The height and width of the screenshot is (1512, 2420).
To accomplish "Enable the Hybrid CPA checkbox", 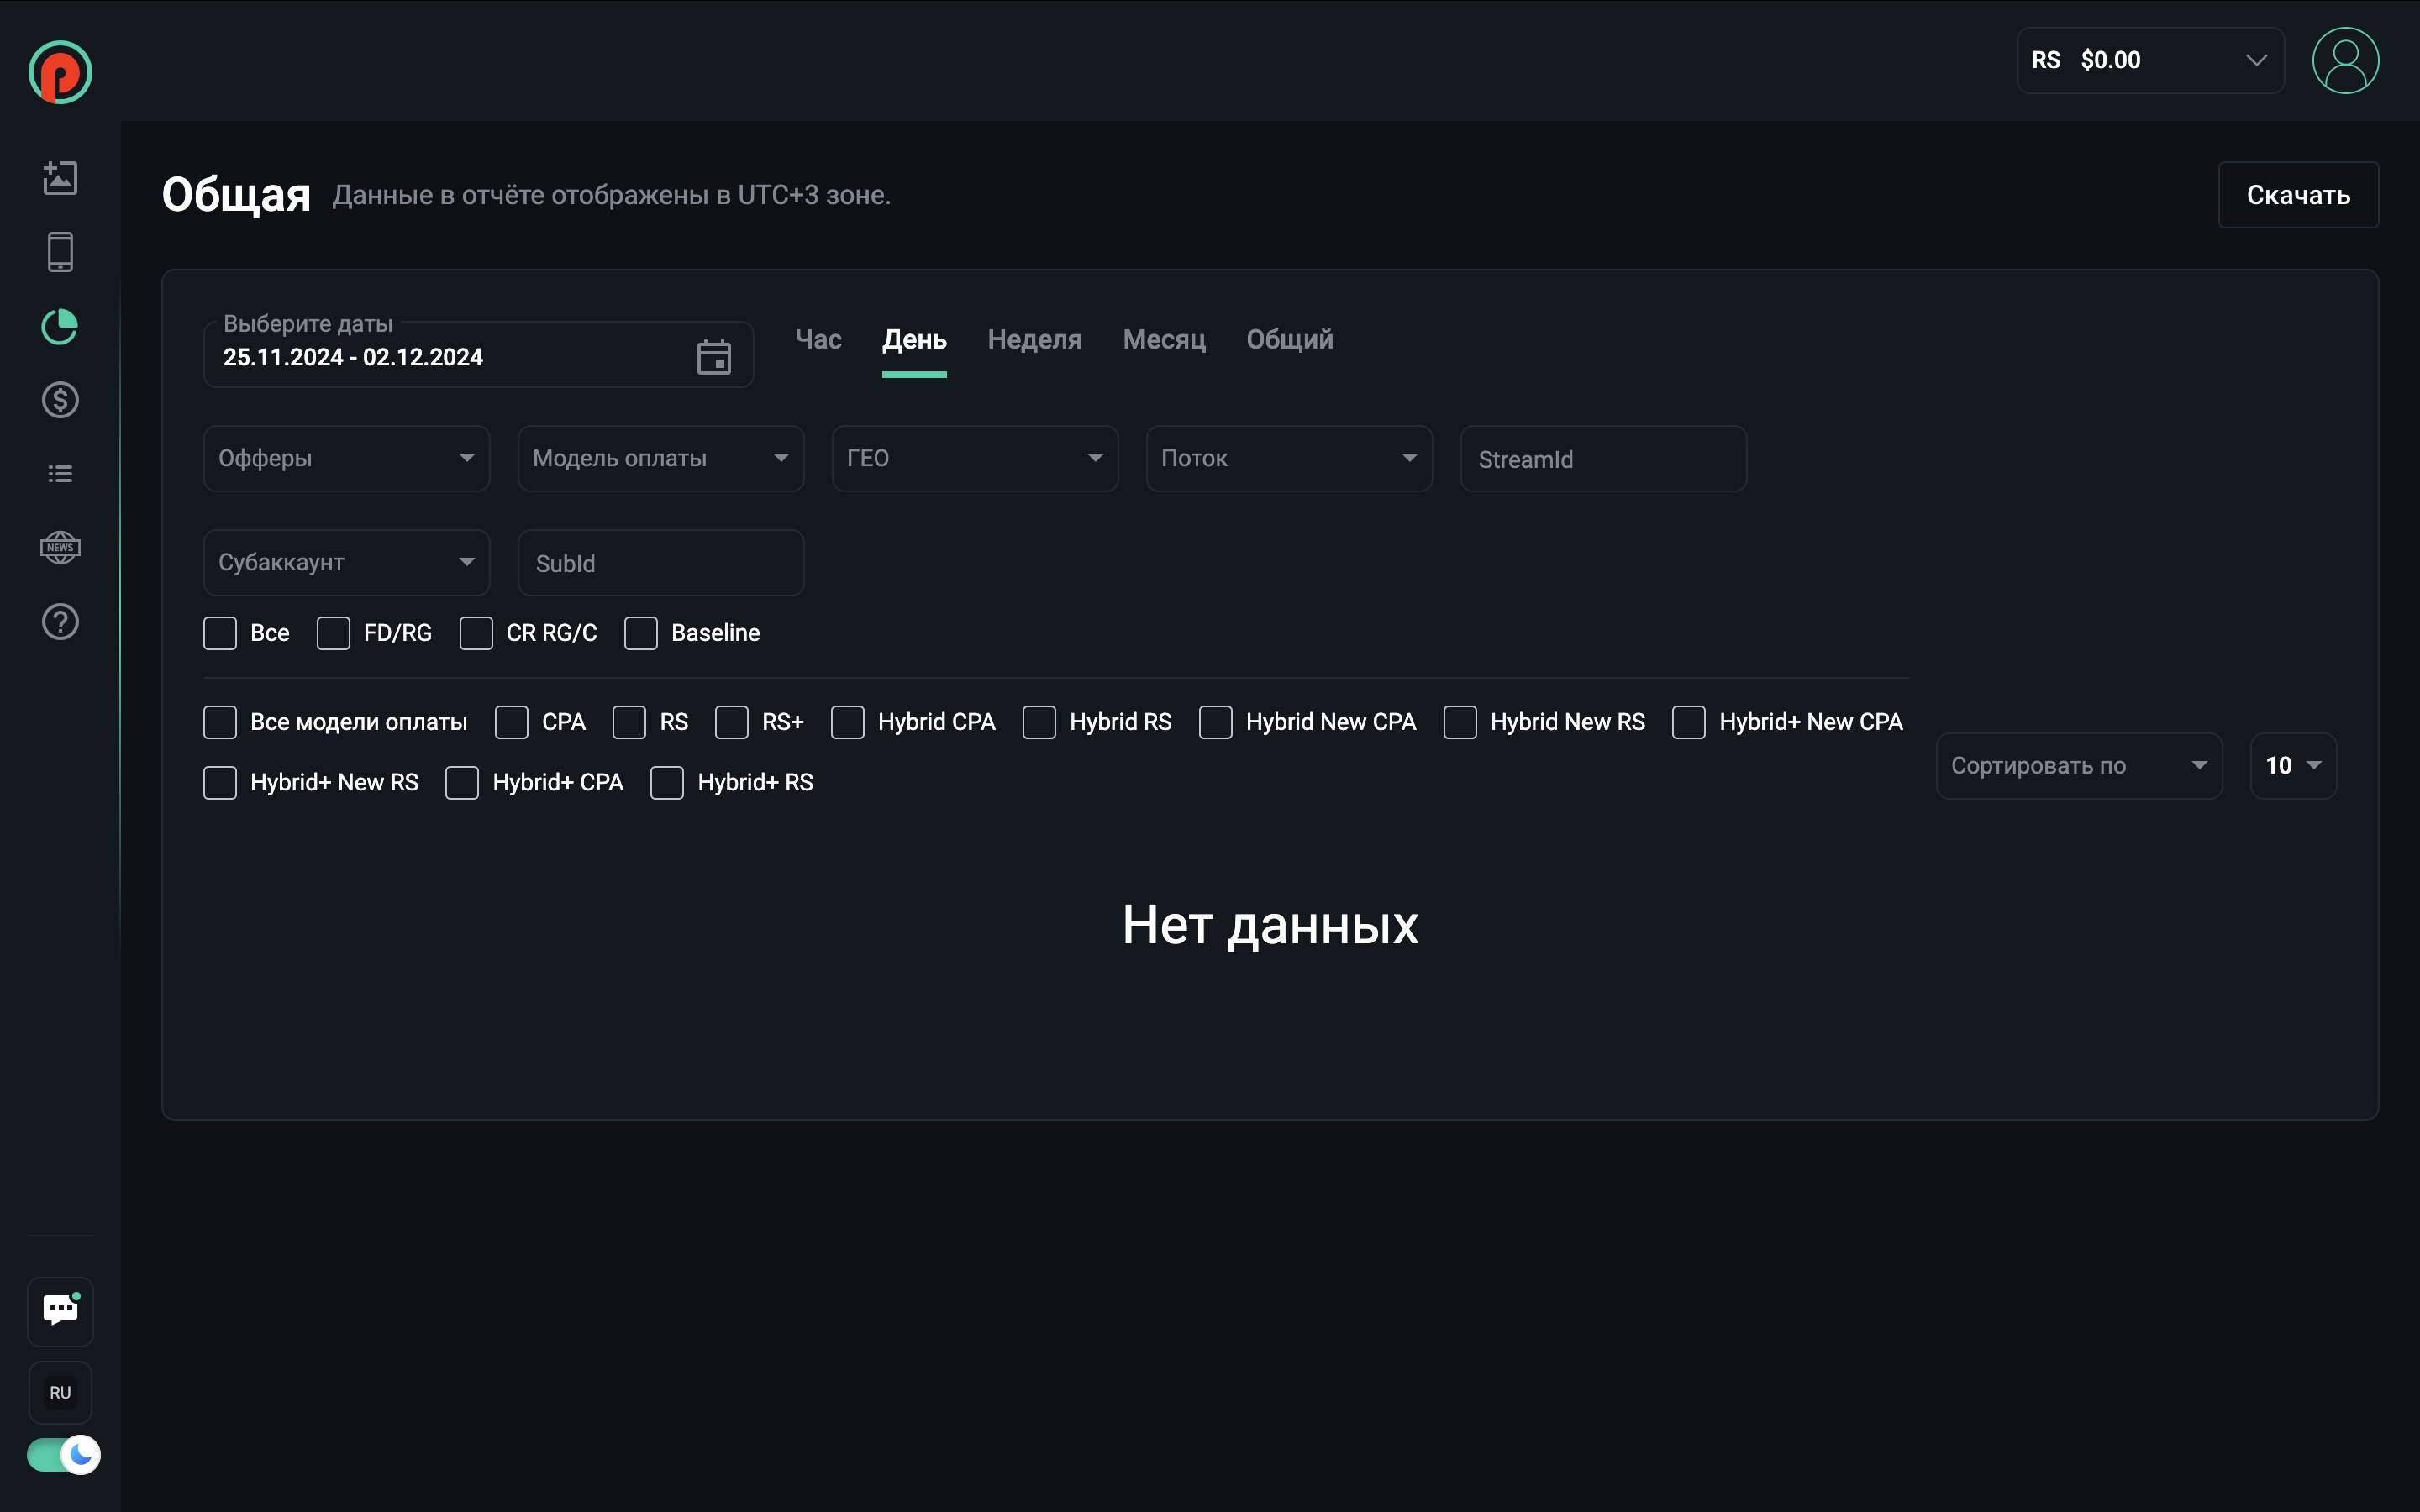I will pos(847,722).
